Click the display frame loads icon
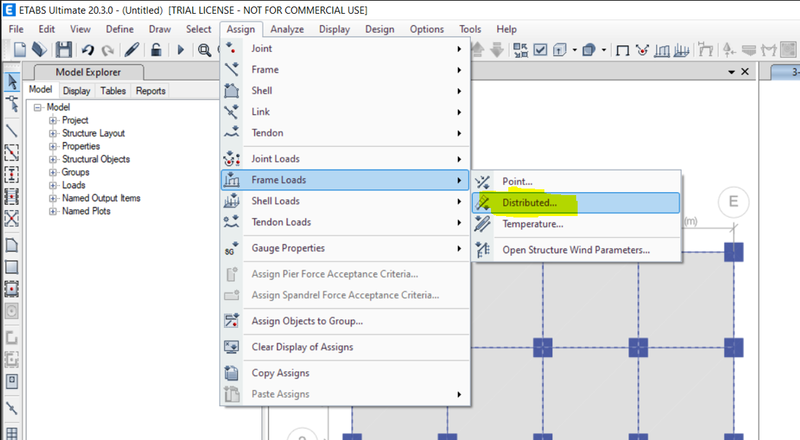800x440 pixels. pyautogui.click(x=662, y=50)
